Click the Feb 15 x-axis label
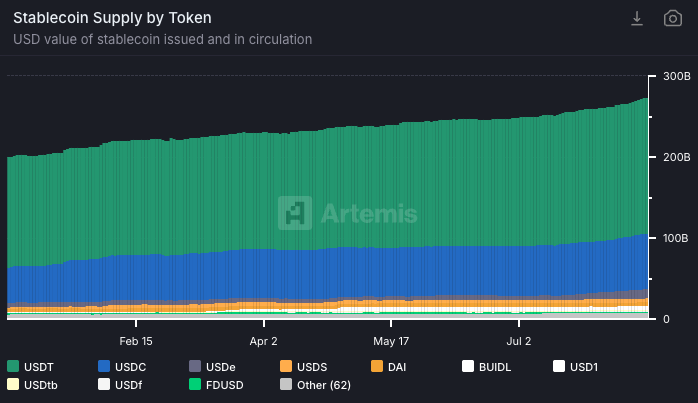 coord(135,340)
